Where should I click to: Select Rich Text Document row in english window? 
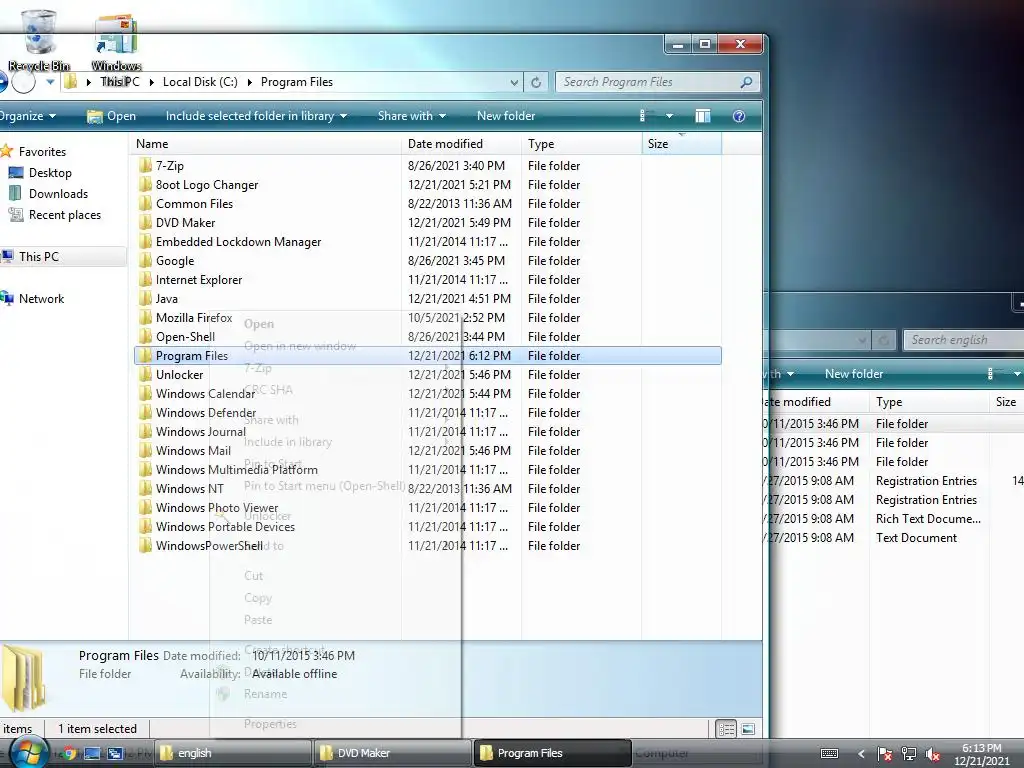click(893, 519)
